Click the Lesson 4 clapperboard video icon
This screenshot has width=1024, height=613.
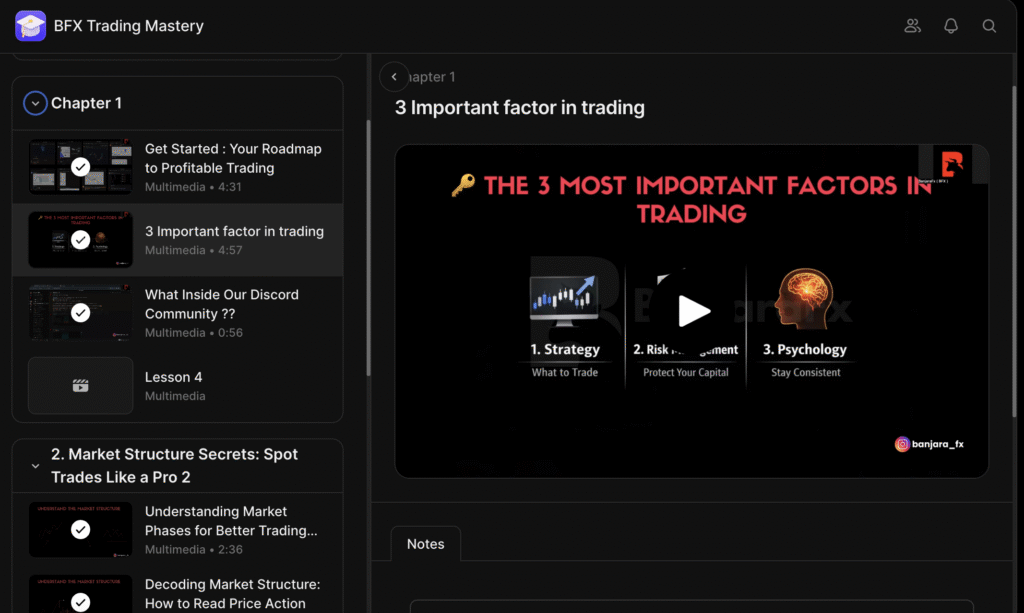point(81,386)
